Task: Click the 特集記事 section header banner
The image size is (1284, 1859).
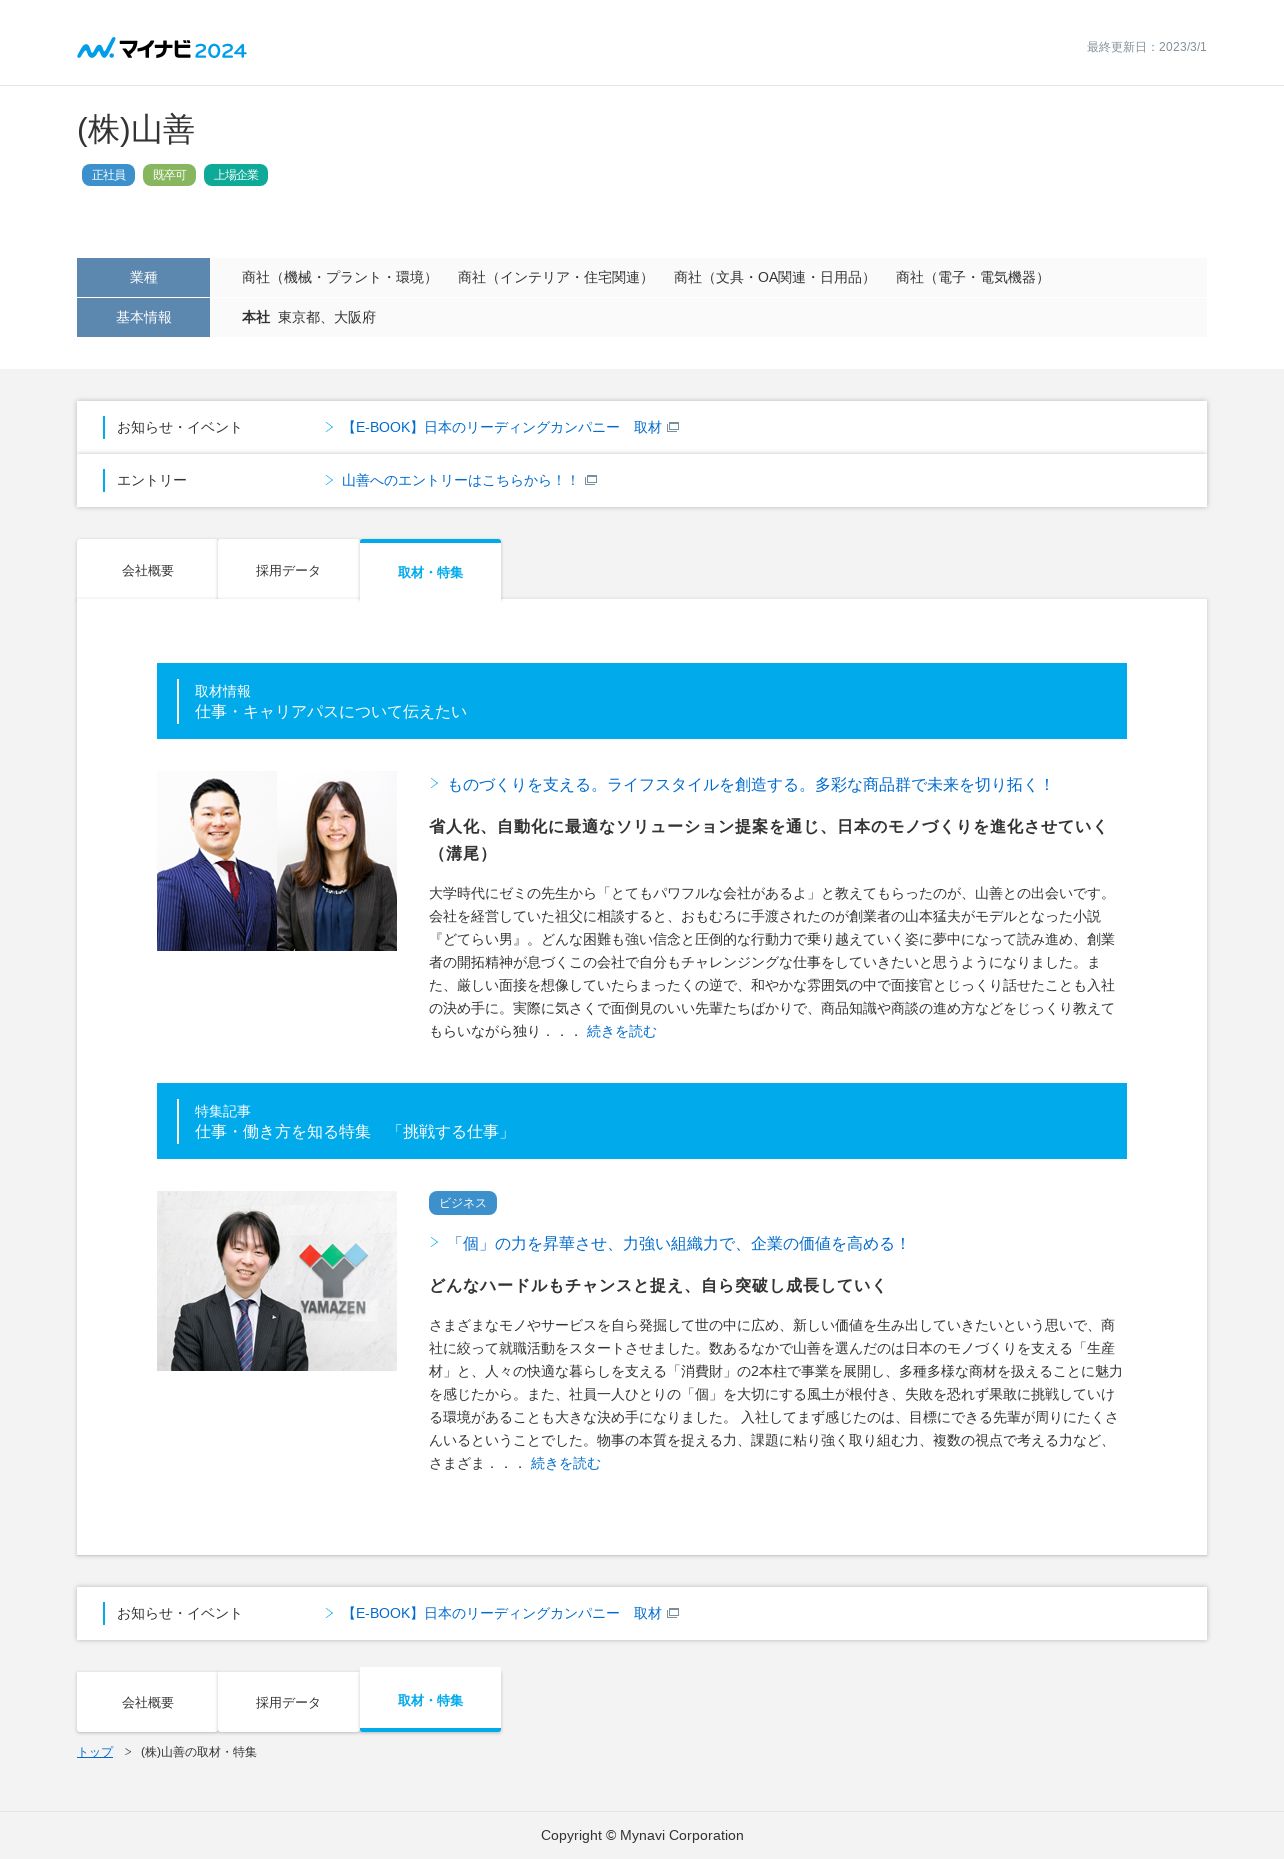Action: pyautogui.click(x=642, y=1121)
